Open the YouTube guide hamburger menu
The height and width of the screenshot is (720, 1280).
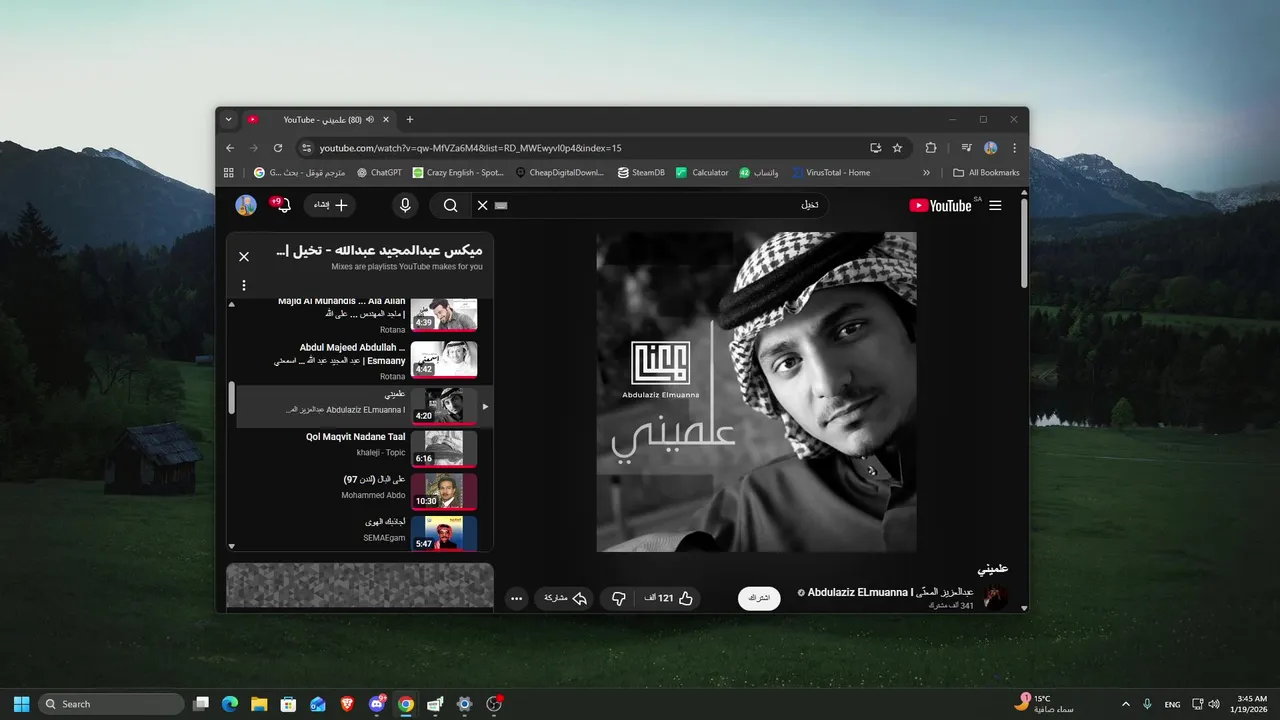(x=995, y=205)
